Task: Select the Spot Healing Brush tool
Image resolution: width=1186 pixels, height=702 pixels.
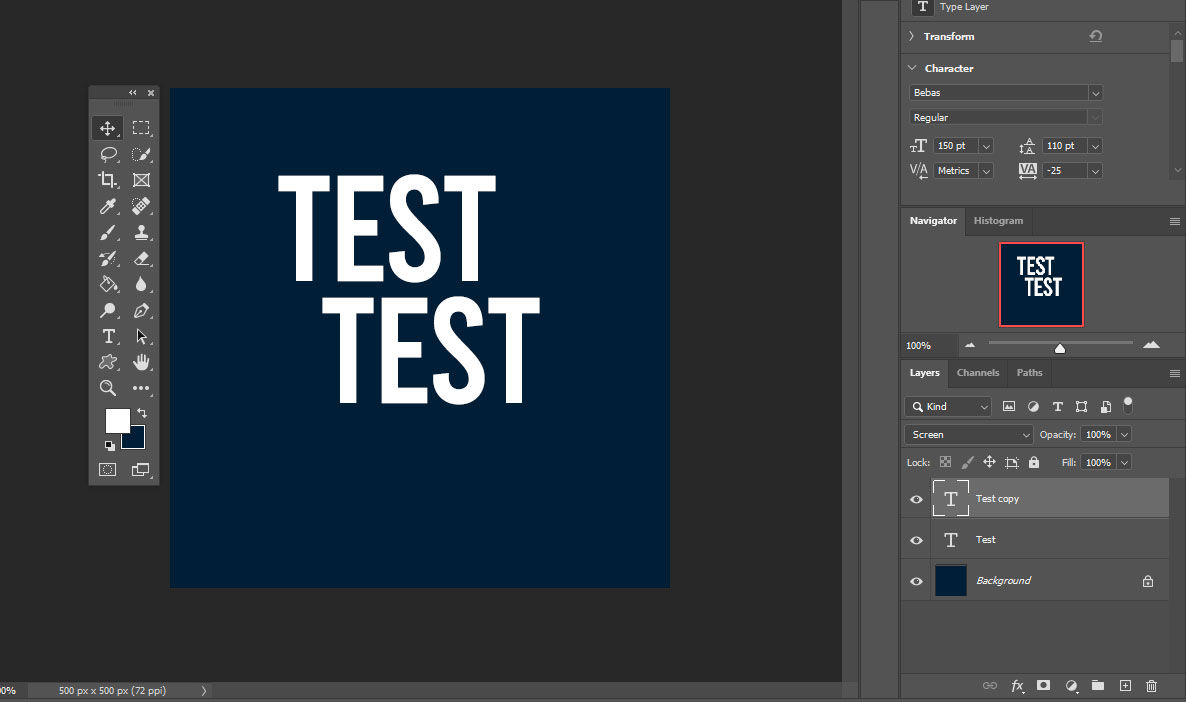Action: pos(141,206)
